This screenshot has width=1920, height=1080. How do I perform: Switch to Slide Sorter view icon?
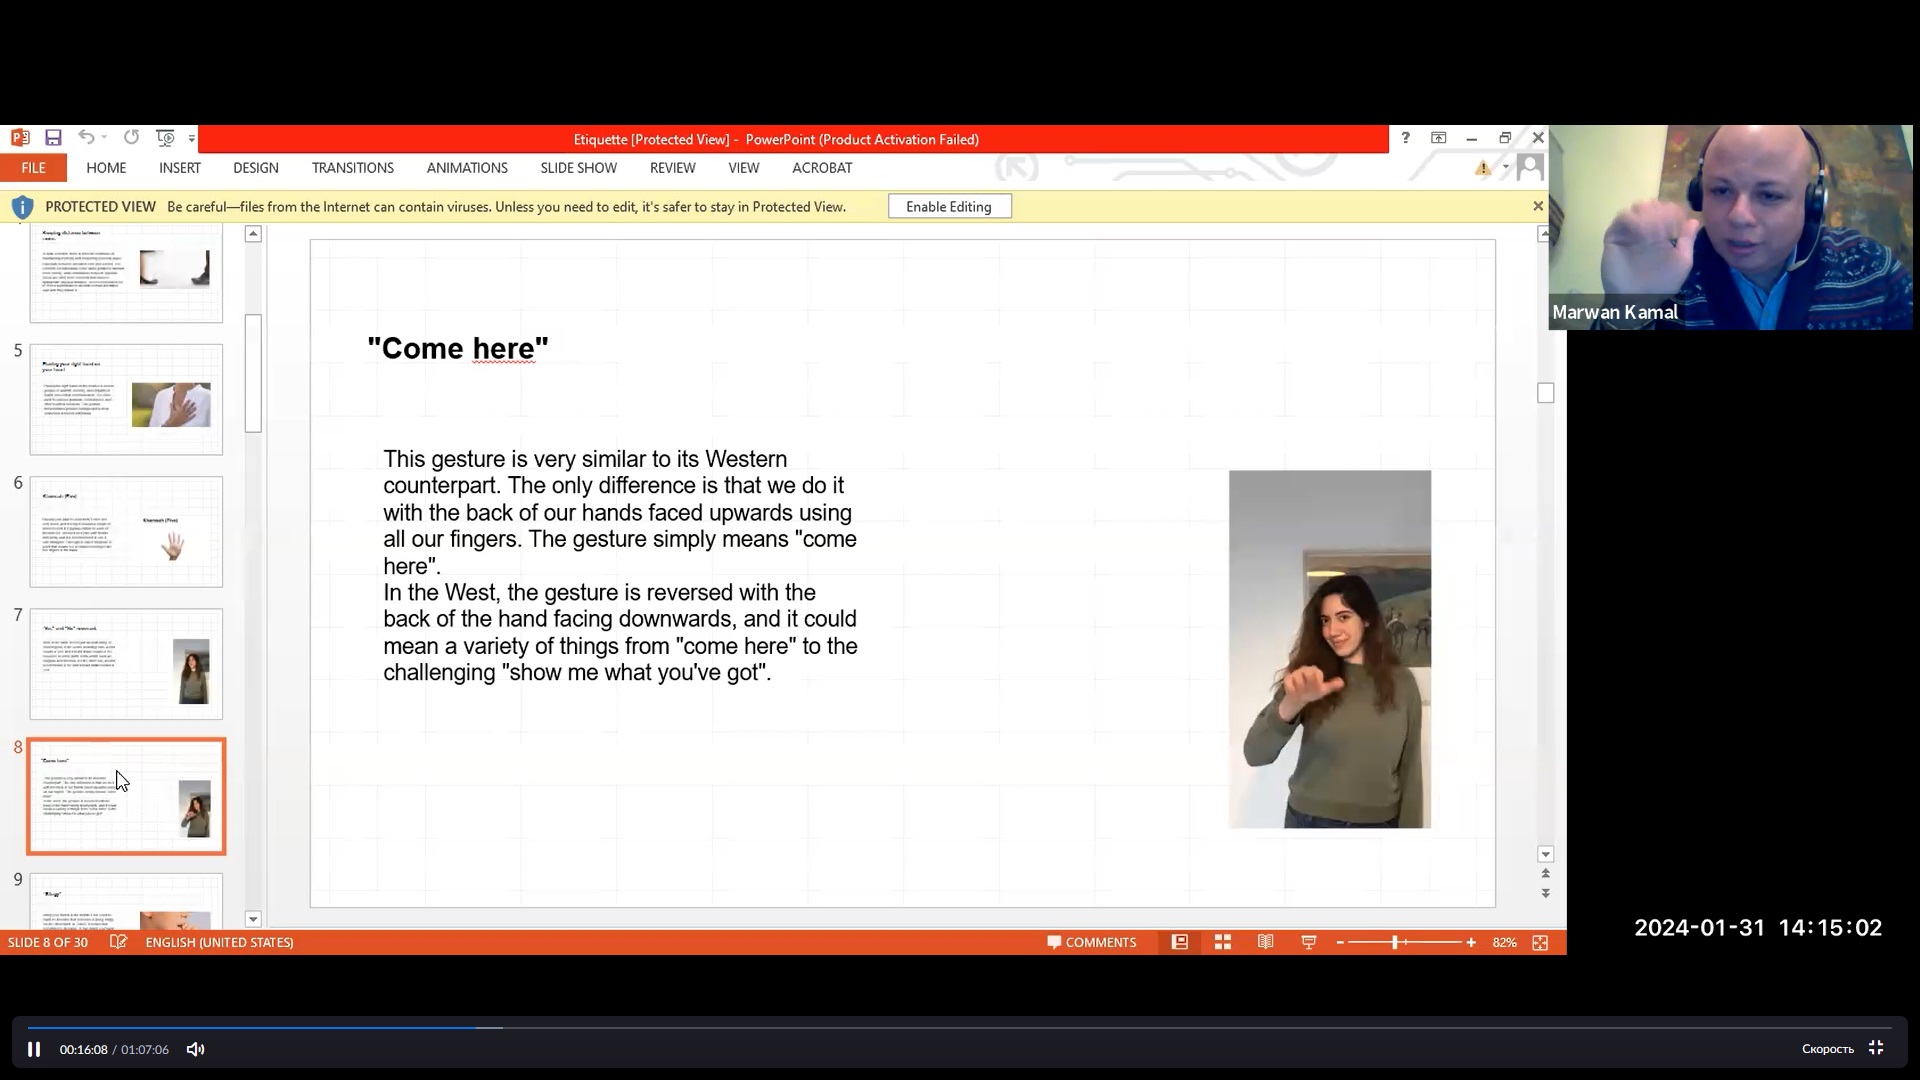(1222, 942)
